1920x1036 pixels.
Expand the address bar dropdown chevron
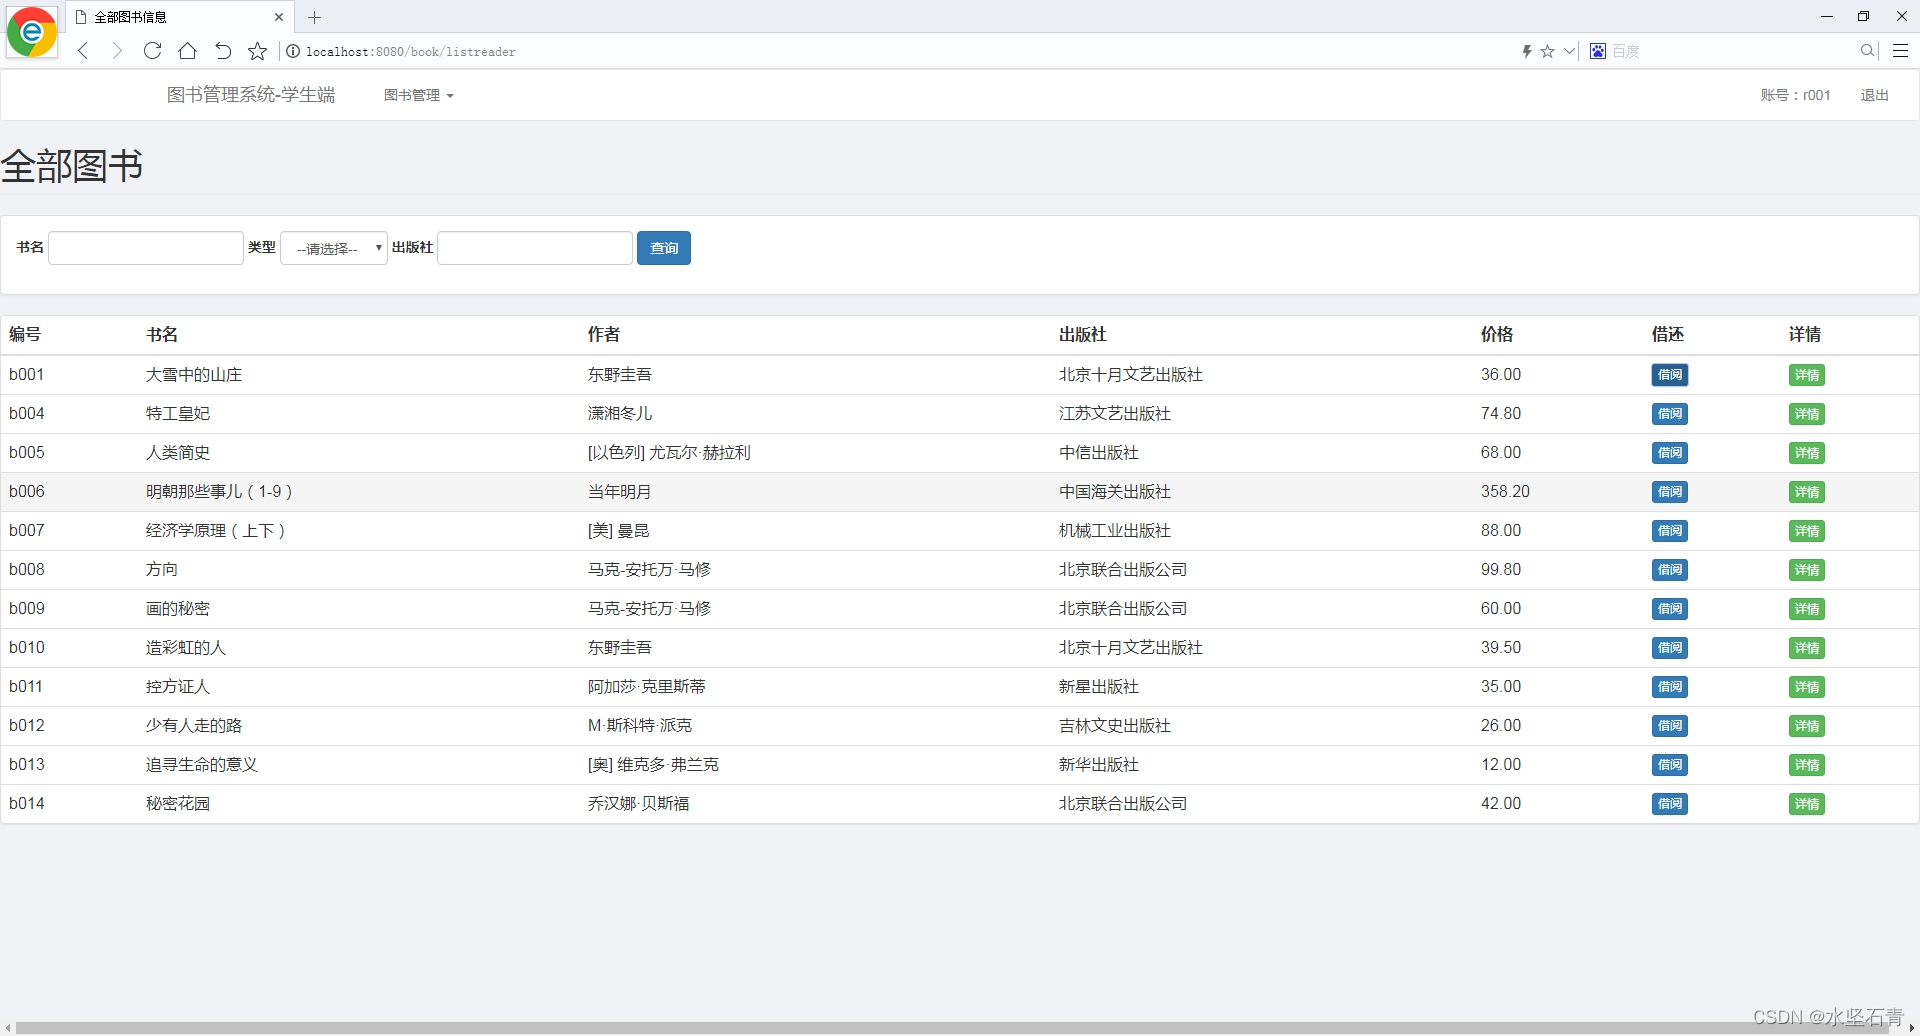pyautogui.click(x=1569, y=51)
